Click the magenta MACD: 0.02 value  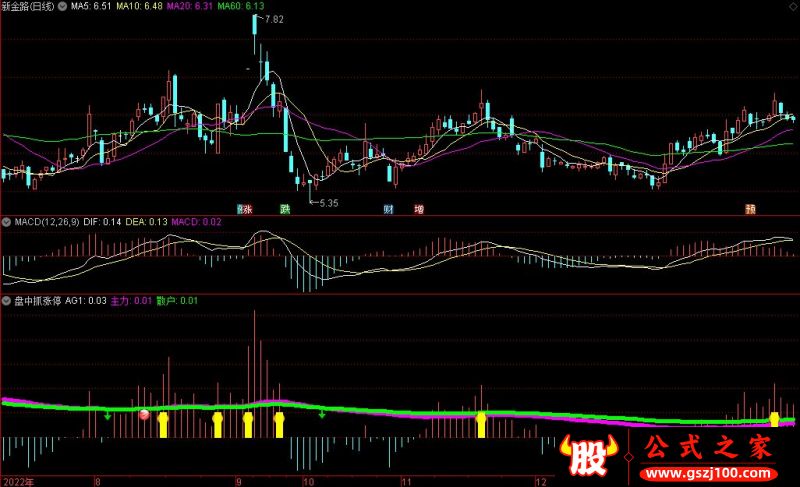[196, 222]
